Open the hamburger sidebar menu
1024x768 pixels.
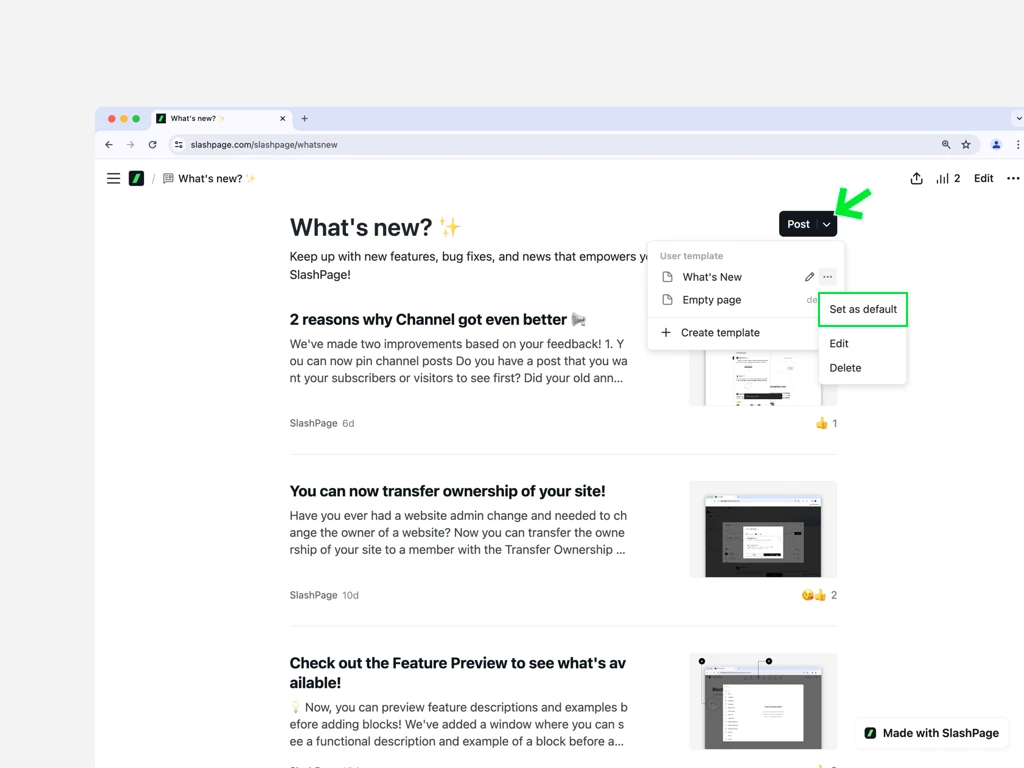pyautogui.click(x=114, y=178)
